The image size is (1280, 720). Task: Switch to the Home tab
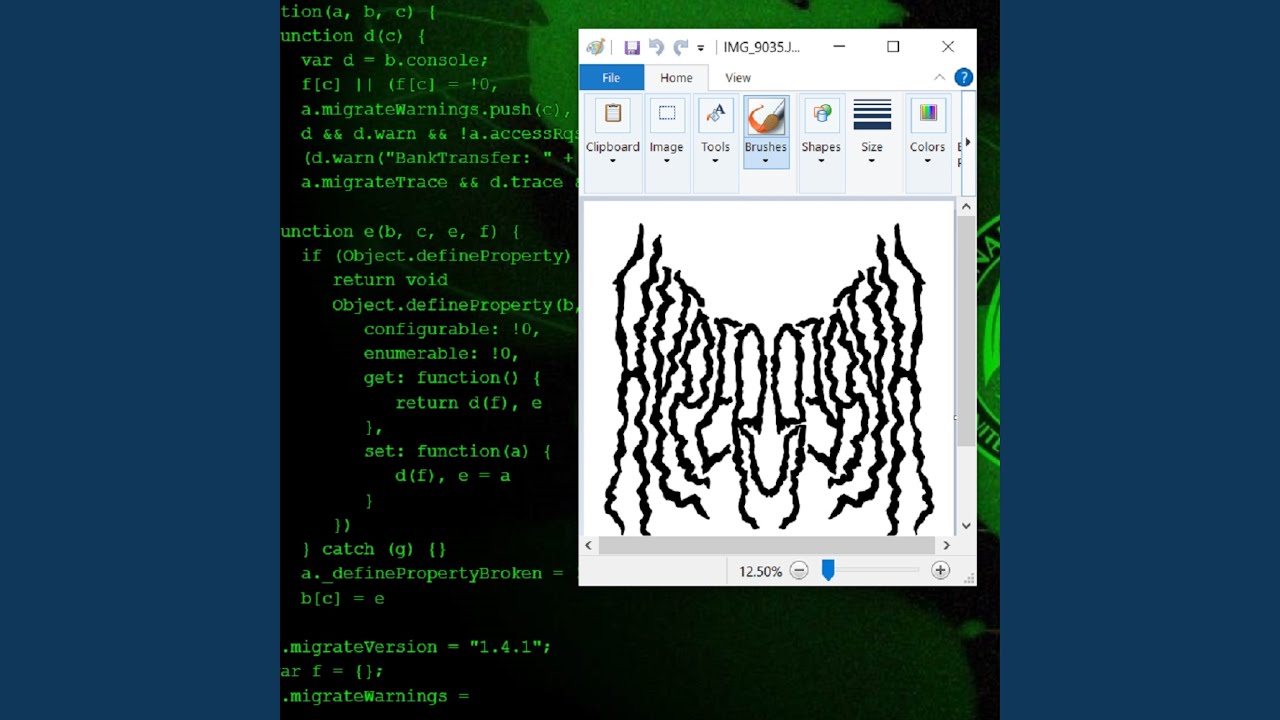point(676,78)
